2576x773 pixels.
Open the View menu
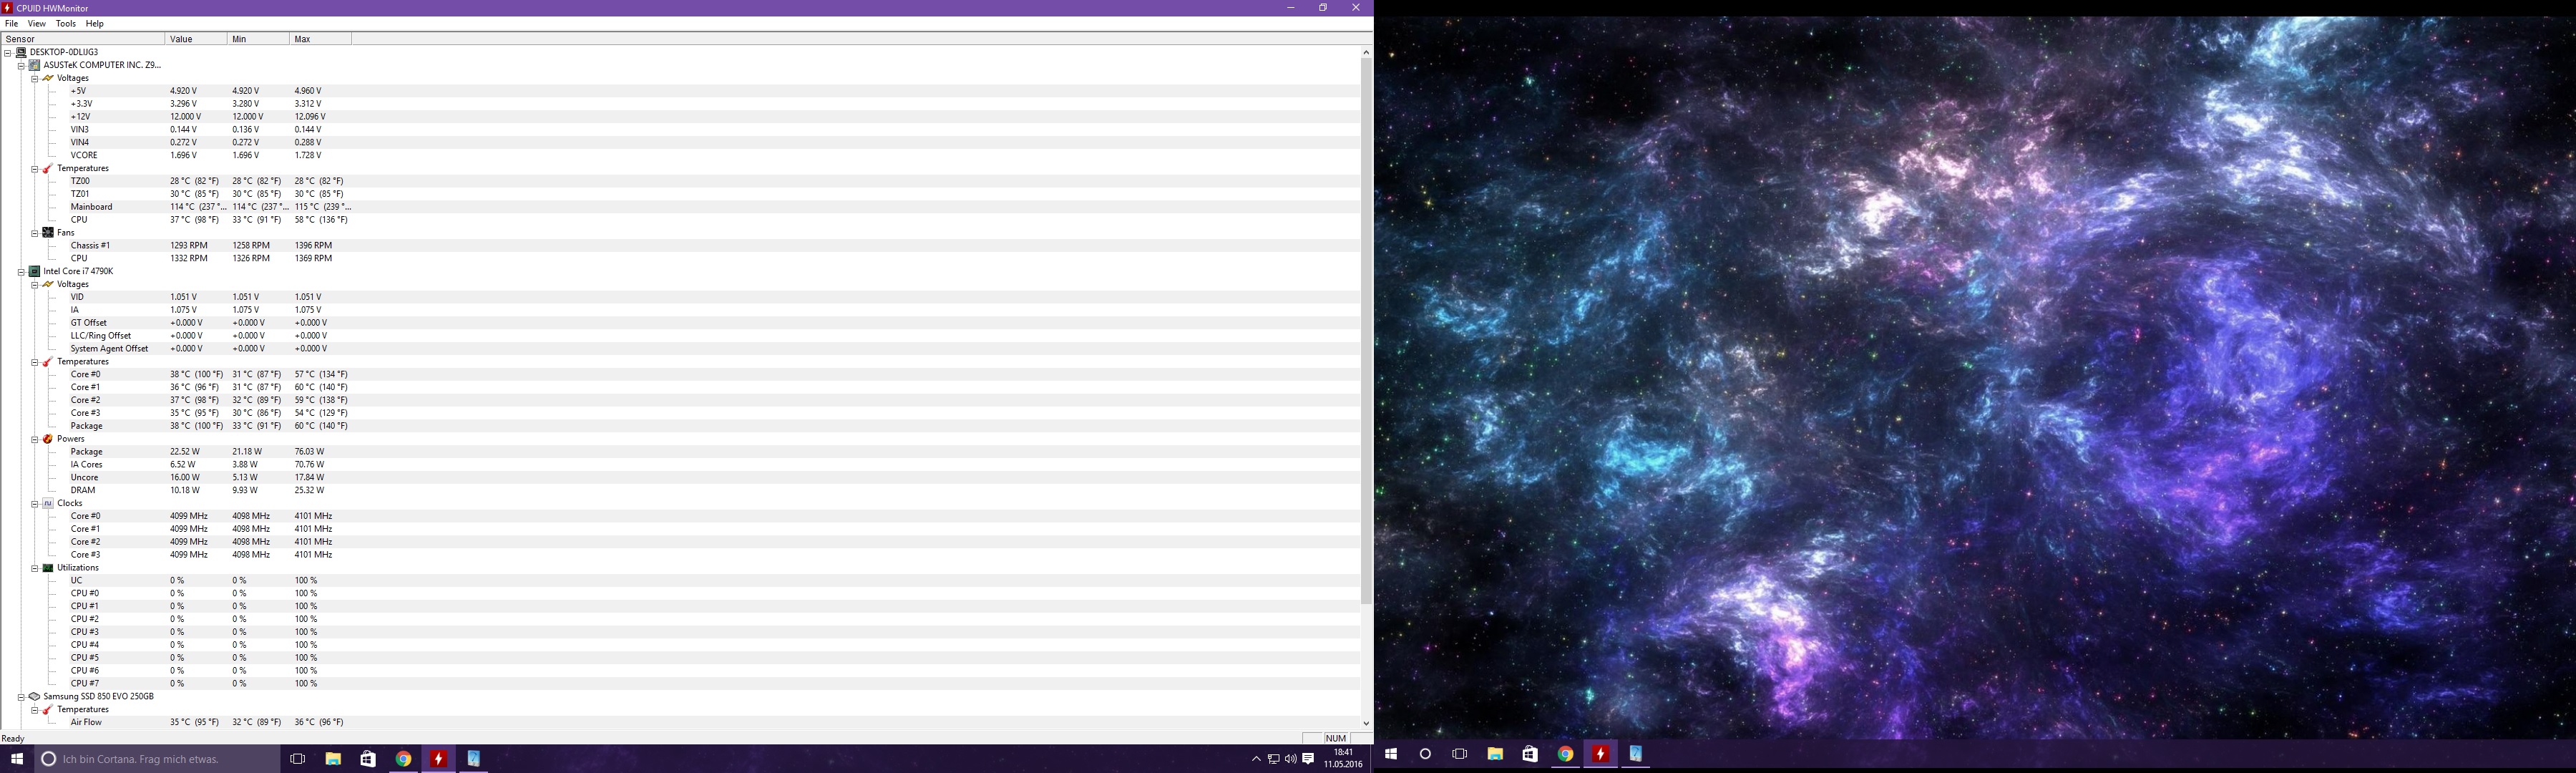tap(36, 24)
